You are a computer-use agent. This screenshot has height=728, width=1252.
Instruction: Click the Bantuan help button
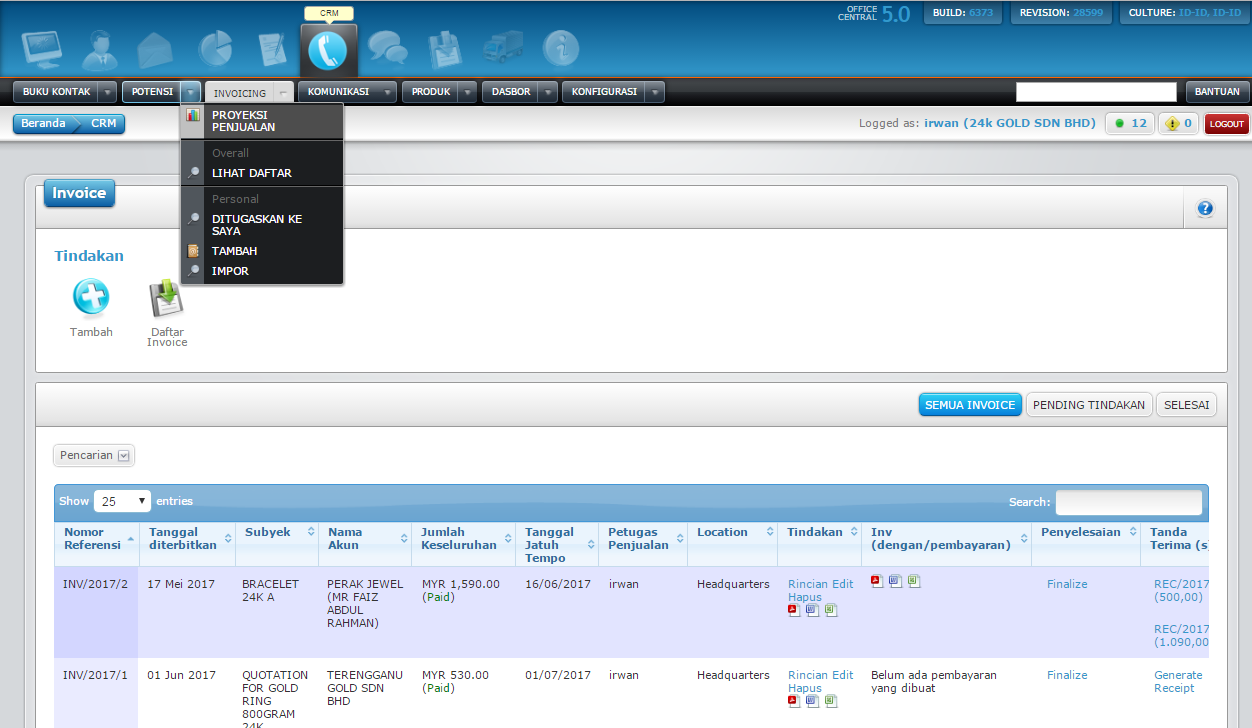[x=1218, y=92]
